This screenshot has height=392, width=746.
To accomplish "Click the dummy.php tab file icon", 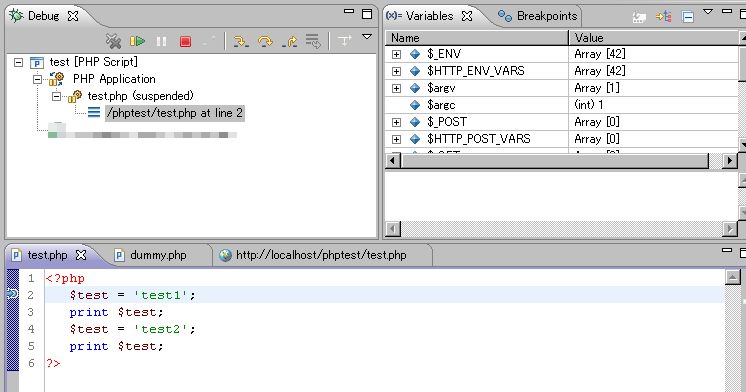I will (119, 255).
